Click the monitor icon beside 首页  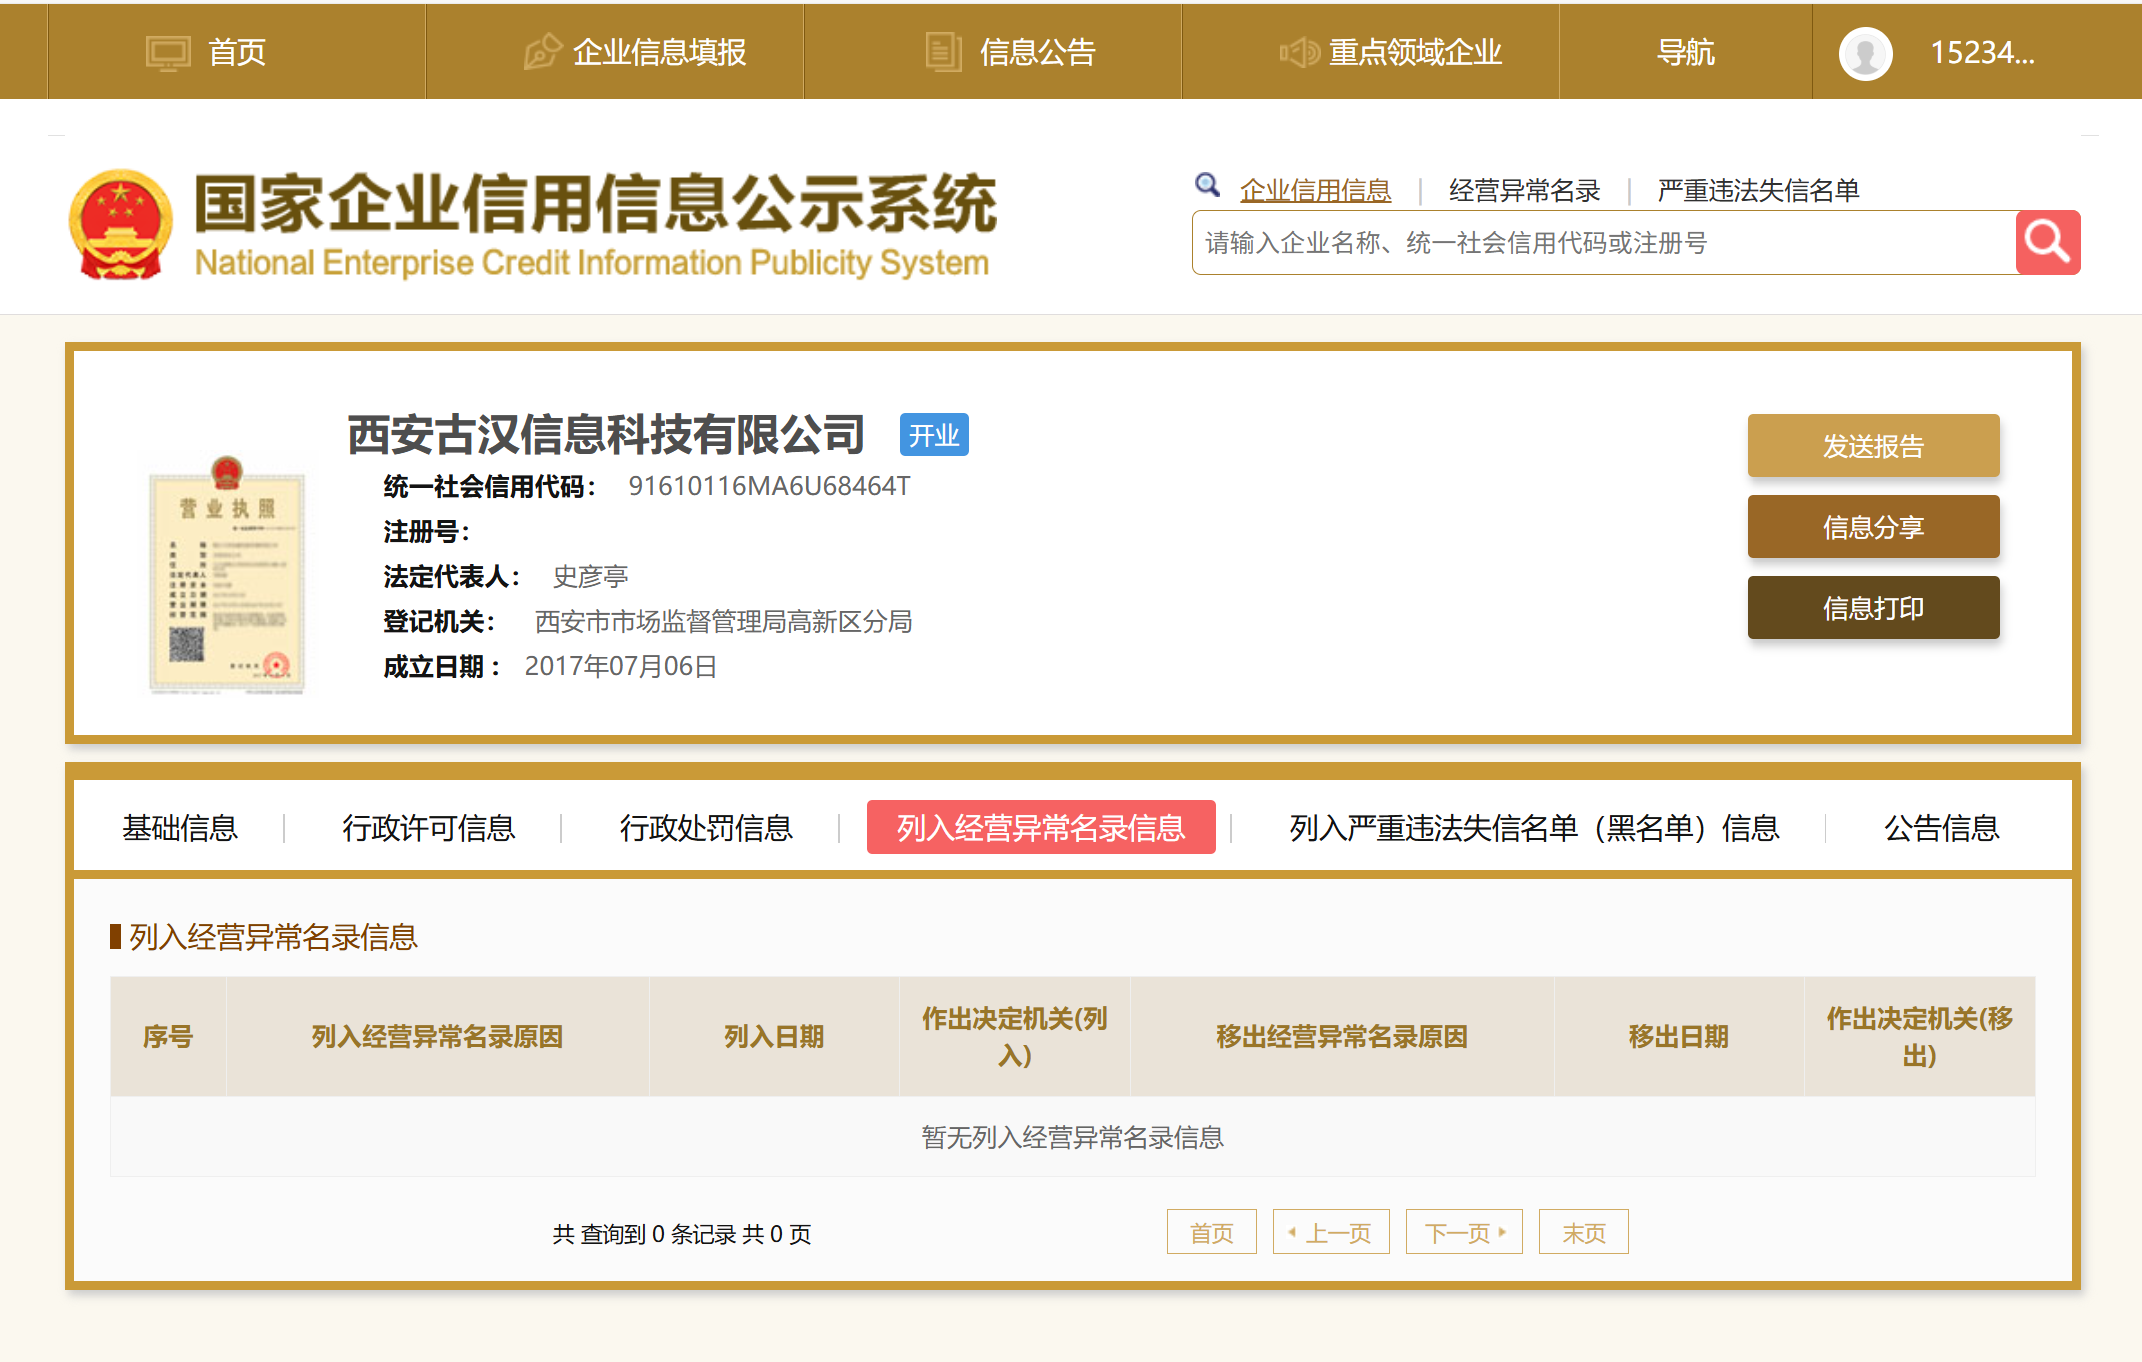click(167, 52)
